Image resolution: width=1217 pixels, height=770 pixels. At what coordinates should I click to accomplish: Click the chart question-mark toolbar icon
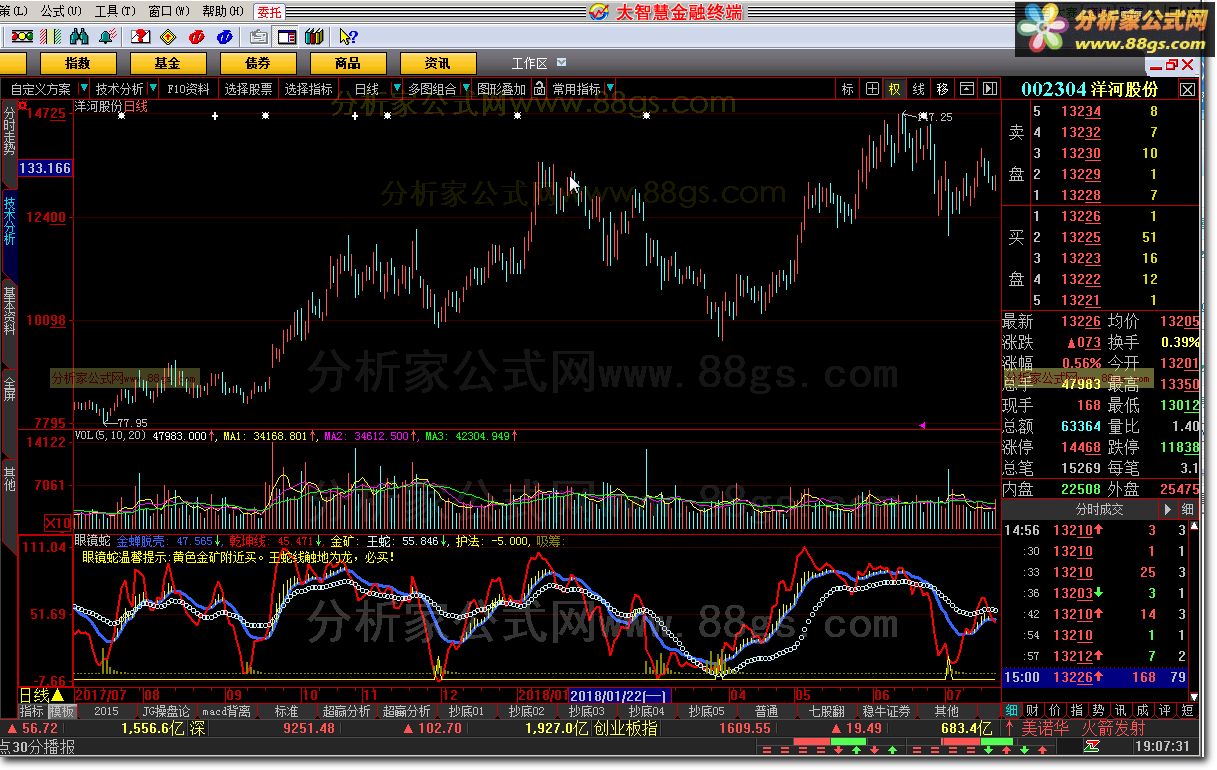tap(141, 37)
